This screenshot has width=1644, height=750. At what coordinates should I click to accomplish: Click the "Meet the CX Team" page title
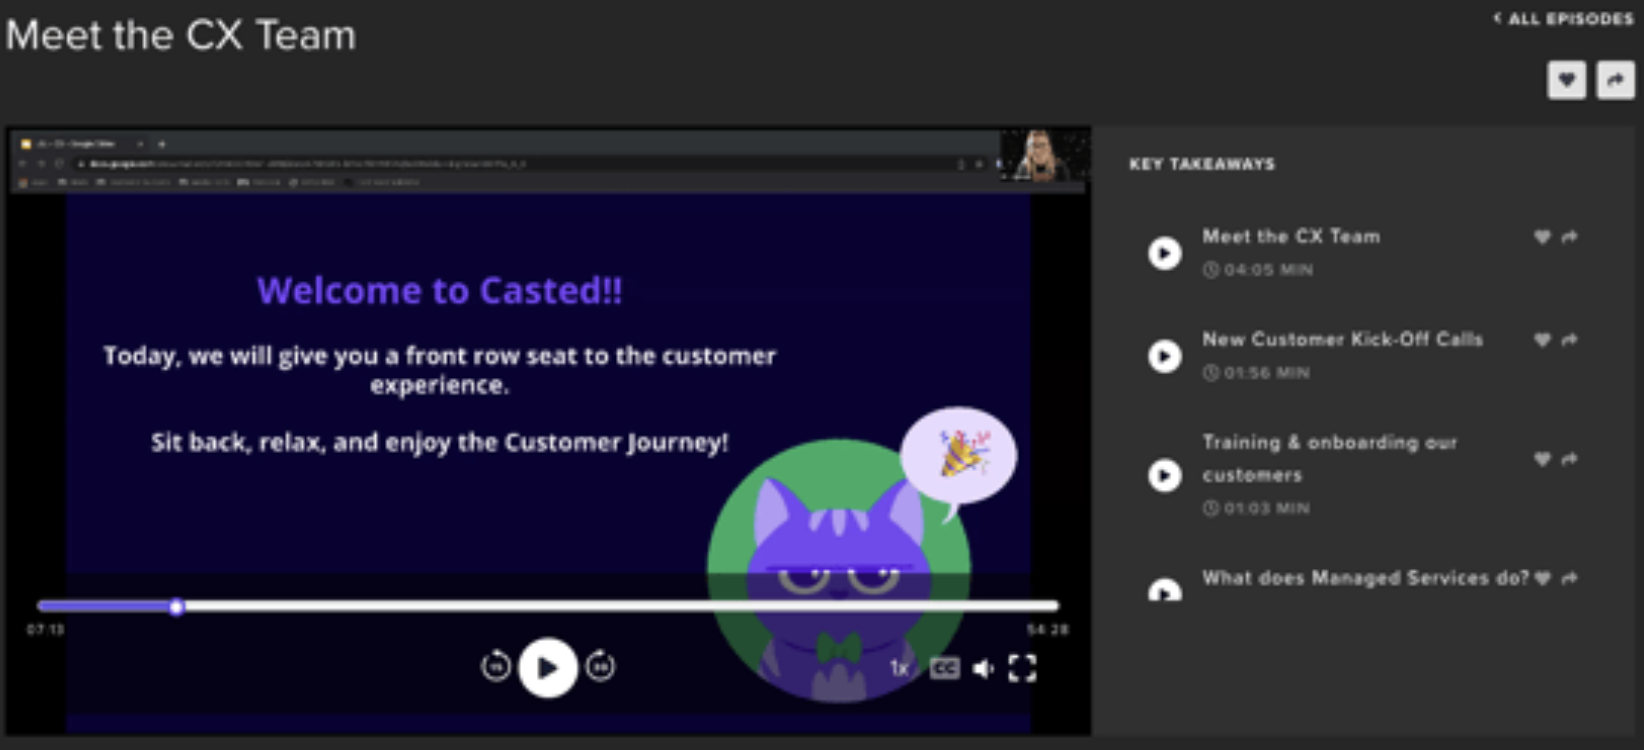(181, 36)
